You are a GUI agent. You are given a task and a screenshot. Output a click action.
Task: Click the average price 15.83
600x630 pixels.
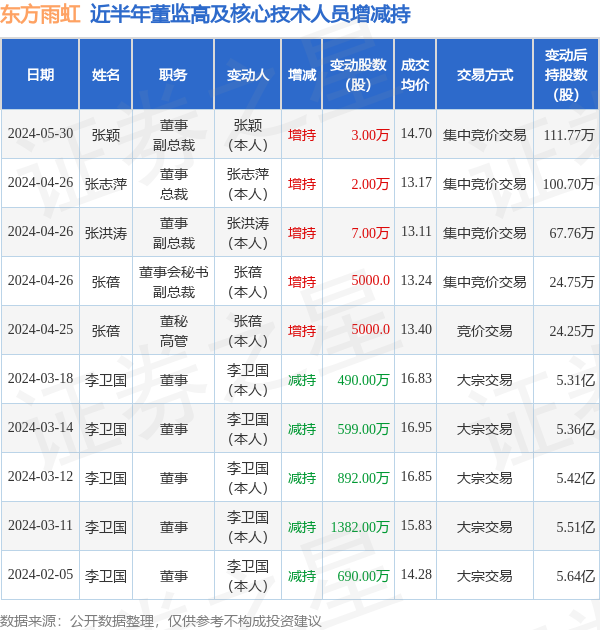click(x=416, y=526)
